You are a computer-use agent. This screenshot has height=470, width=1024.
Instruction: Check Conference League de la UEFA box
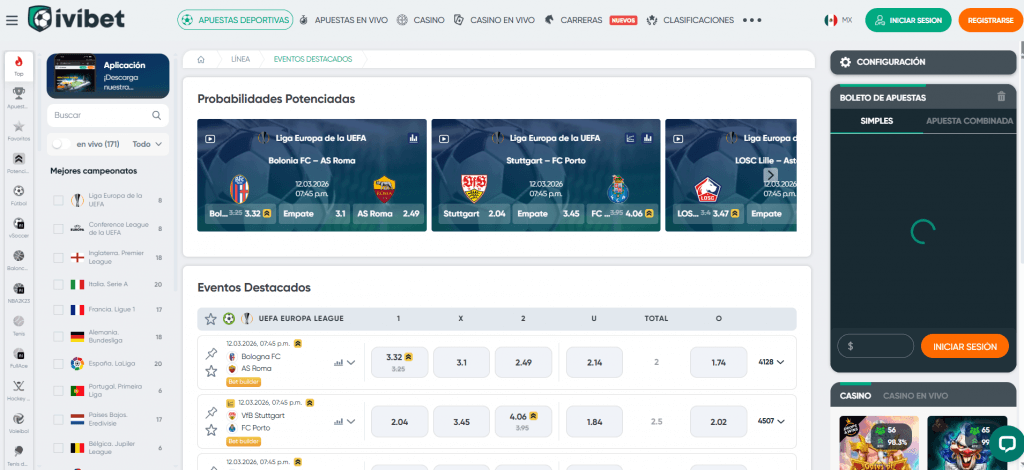(59, 228)
